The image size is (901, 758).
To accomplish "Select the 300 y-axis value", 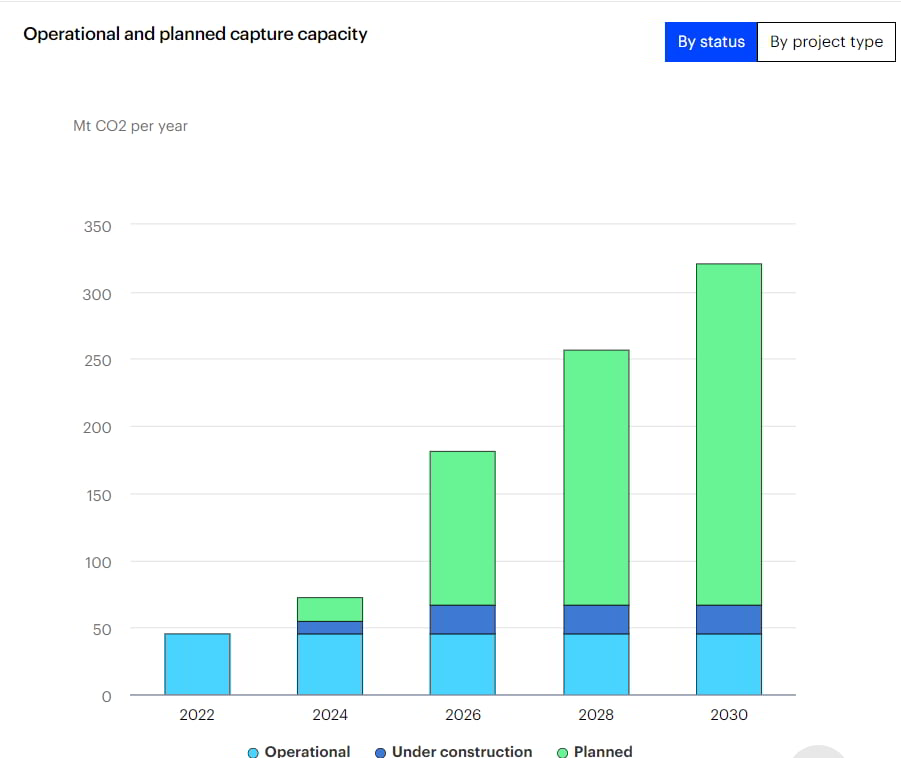I will click(x=97, y=294).
